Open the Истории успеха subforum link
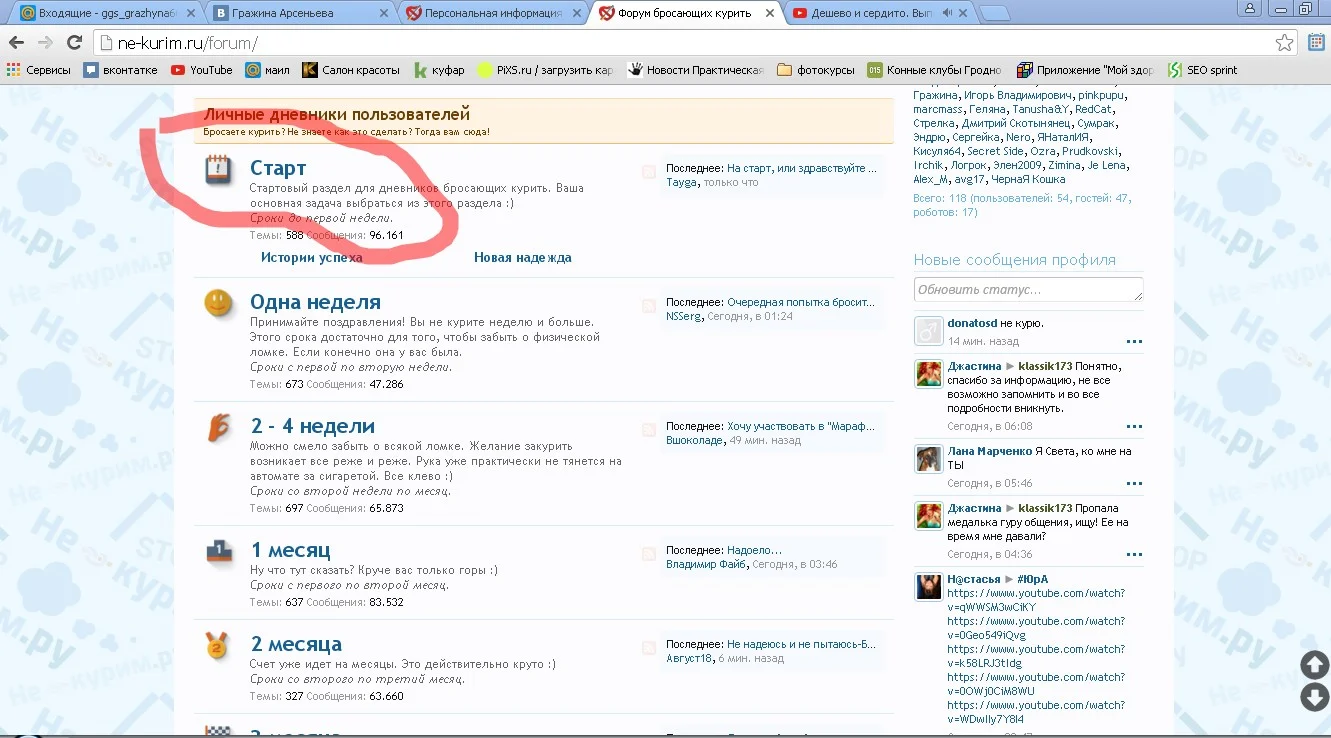The image size is (1331, 738). [311, 258]
